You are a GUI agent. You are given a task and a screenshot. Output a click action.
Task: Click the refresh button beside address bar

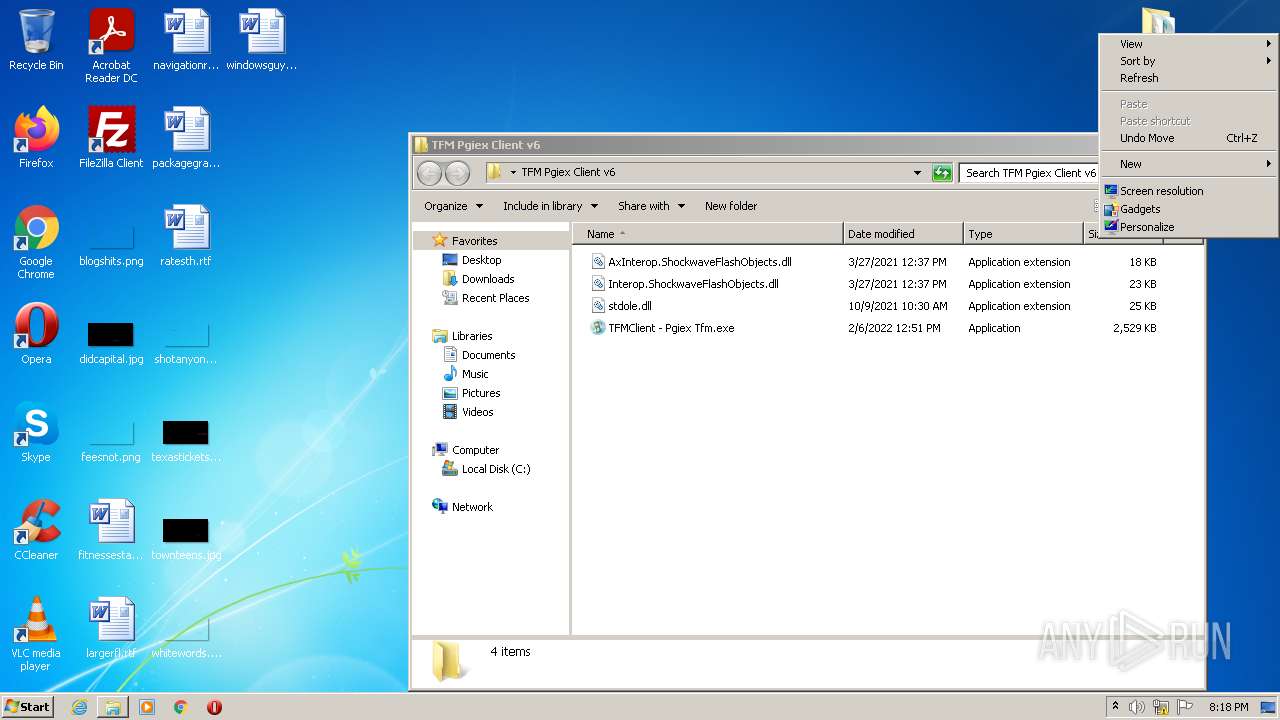pos(942,173)
